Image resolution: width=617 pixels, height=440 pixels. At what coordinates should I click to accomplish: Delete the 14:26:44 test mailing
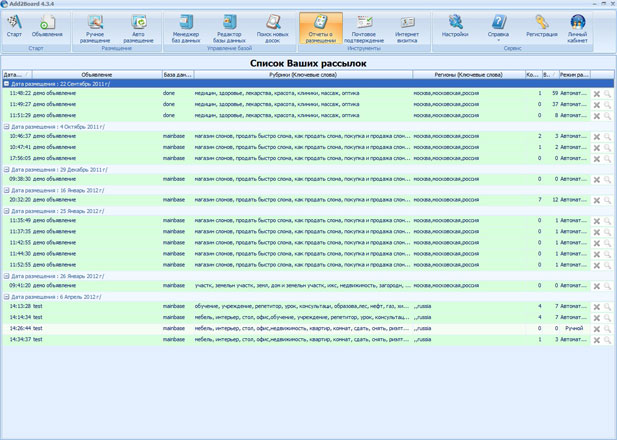coord(597,329)
